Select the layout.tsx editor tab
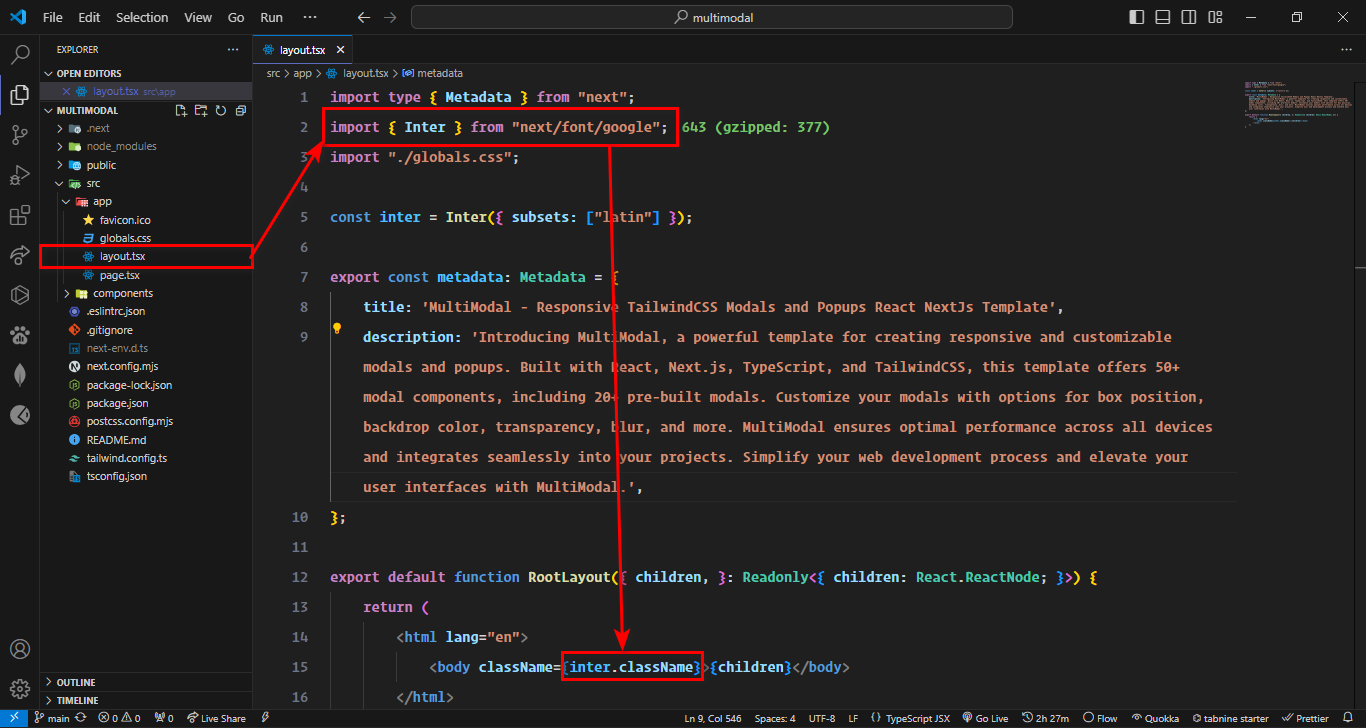 pyautogui.click(x=302, y=49)
